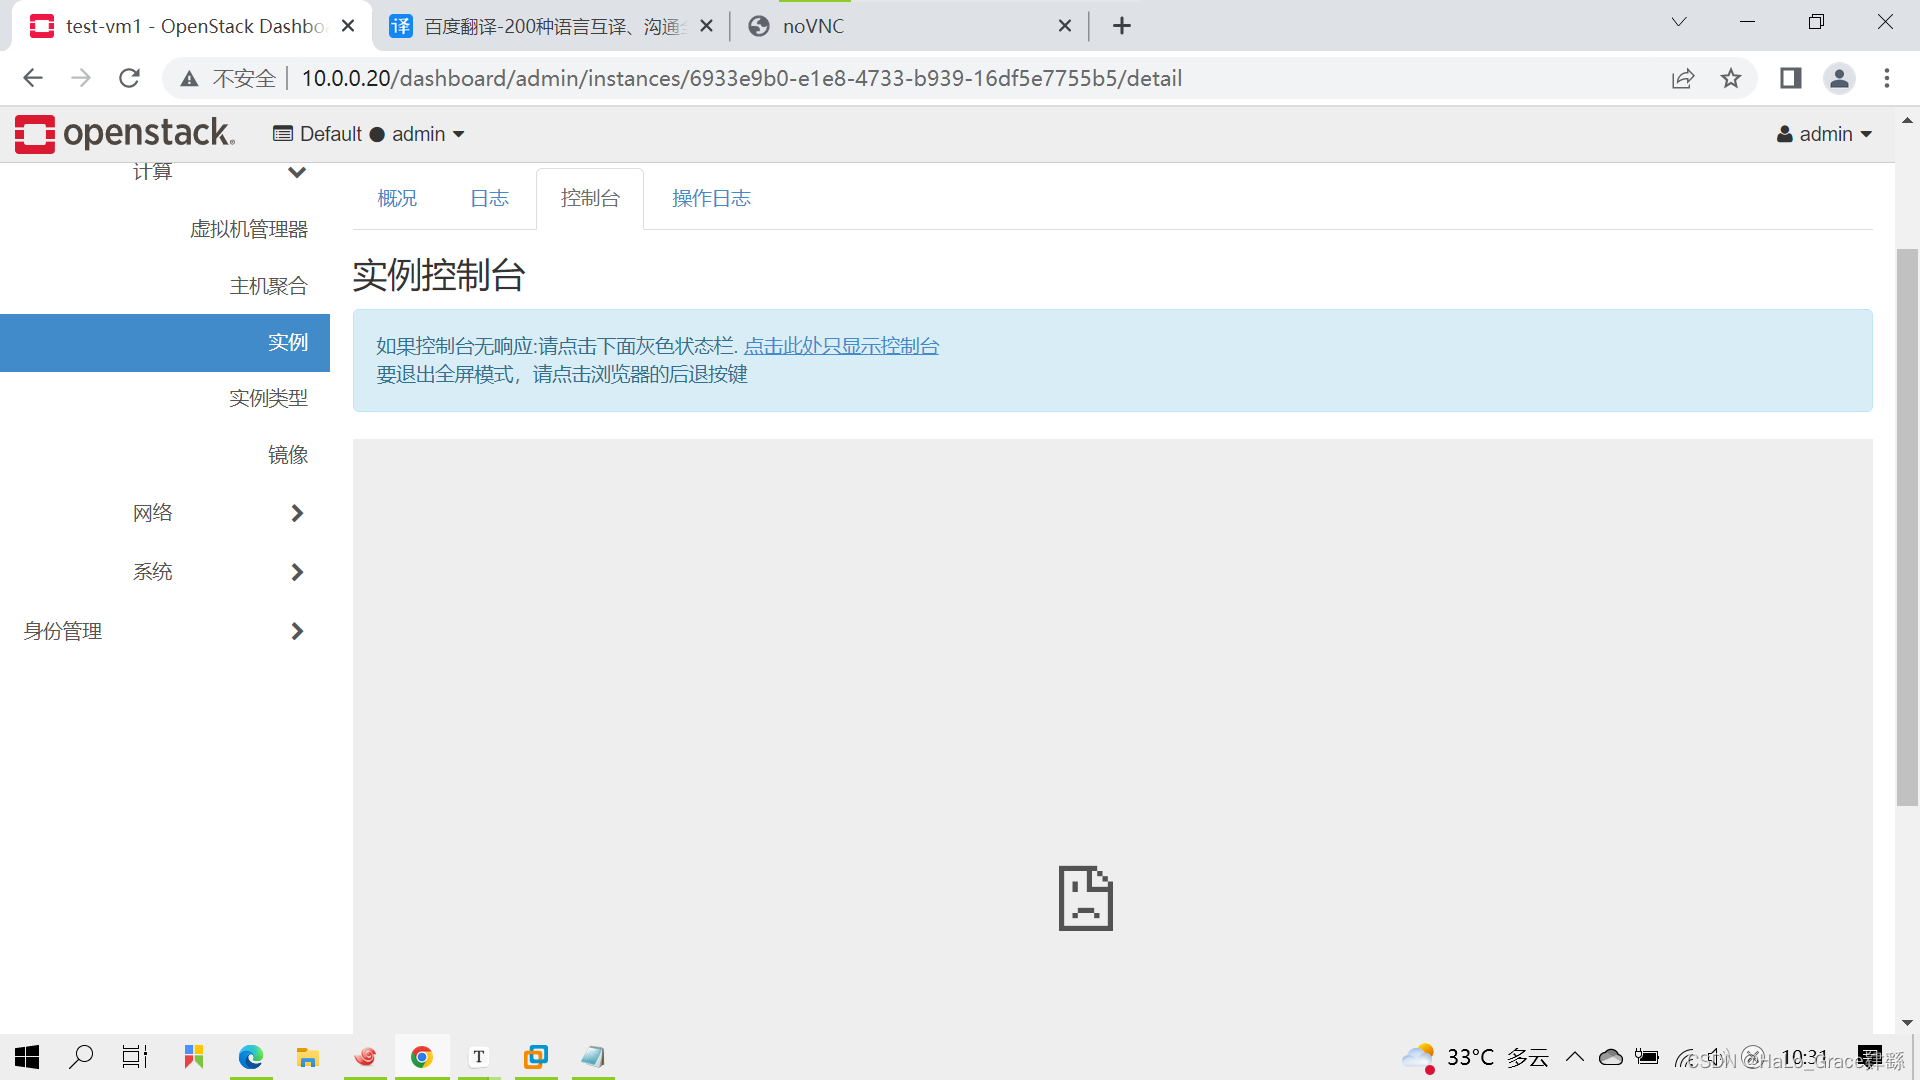Image resolution: width=1920 pixels, height=1080 pixels.
Task: Reload the current page
Action: [x=129, y=78]
